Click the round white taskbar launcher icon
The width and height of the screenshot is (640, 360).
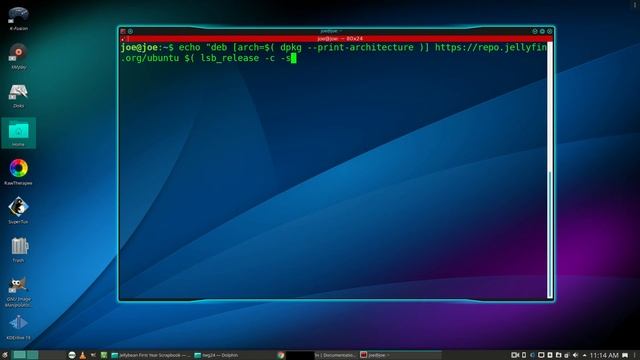tap(72, 355)
